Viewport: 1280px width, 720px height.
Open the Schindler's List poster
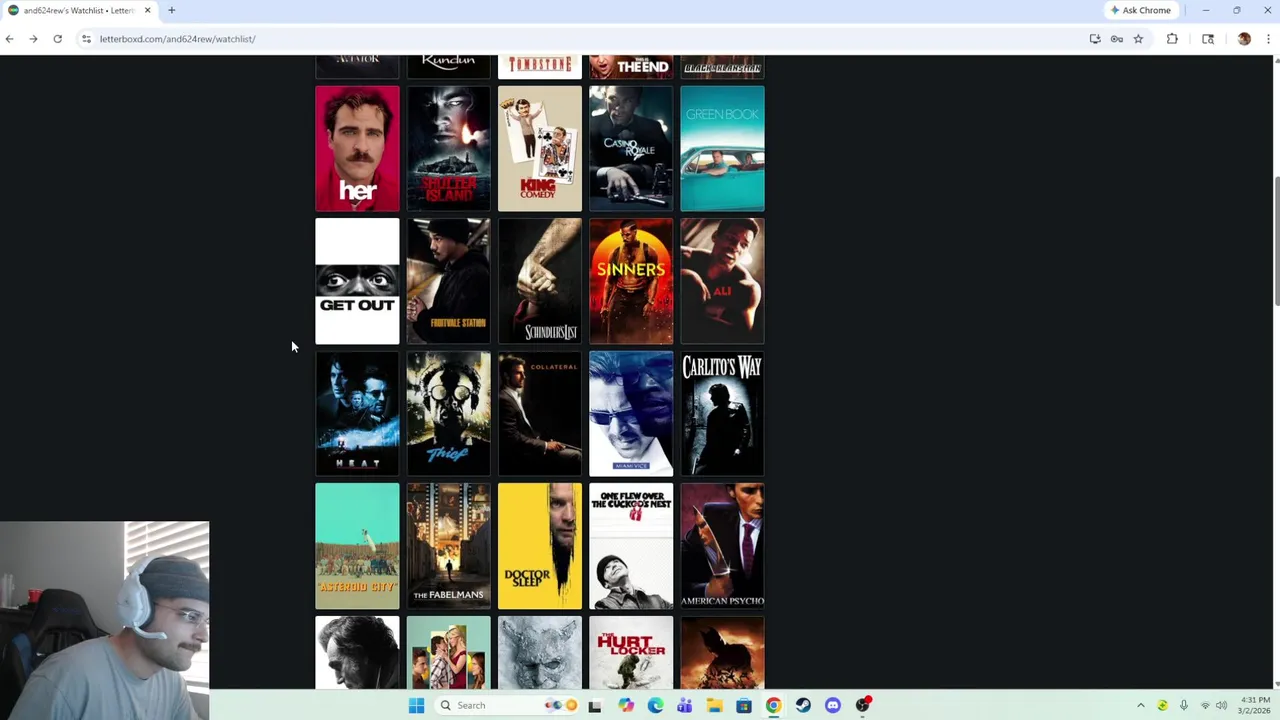[539, 281]
